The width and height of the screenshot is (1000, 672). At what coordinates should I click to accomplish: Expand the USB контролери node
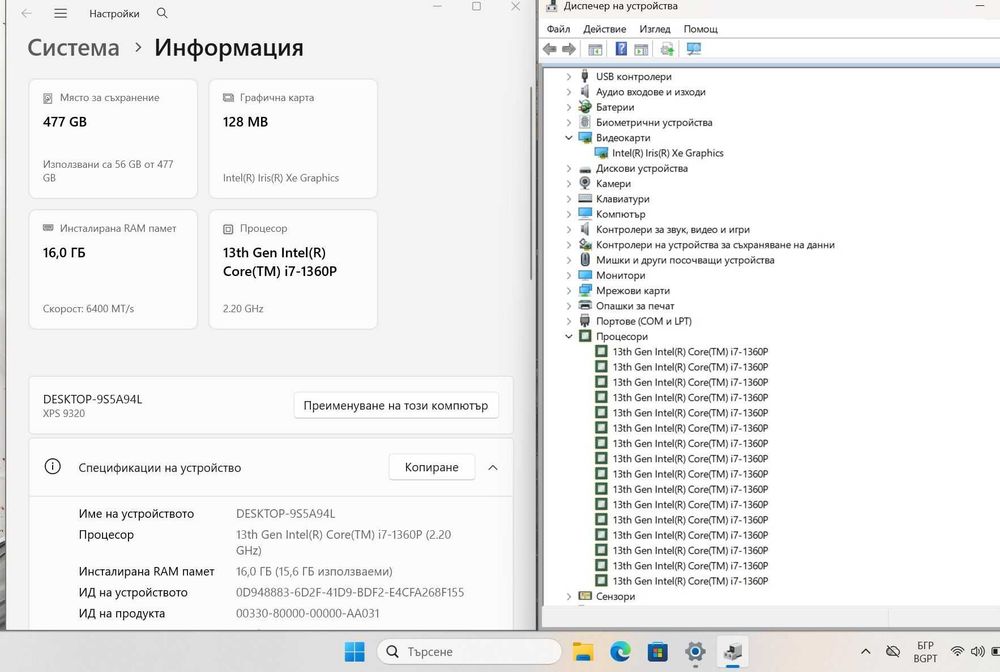click(569, 77)
